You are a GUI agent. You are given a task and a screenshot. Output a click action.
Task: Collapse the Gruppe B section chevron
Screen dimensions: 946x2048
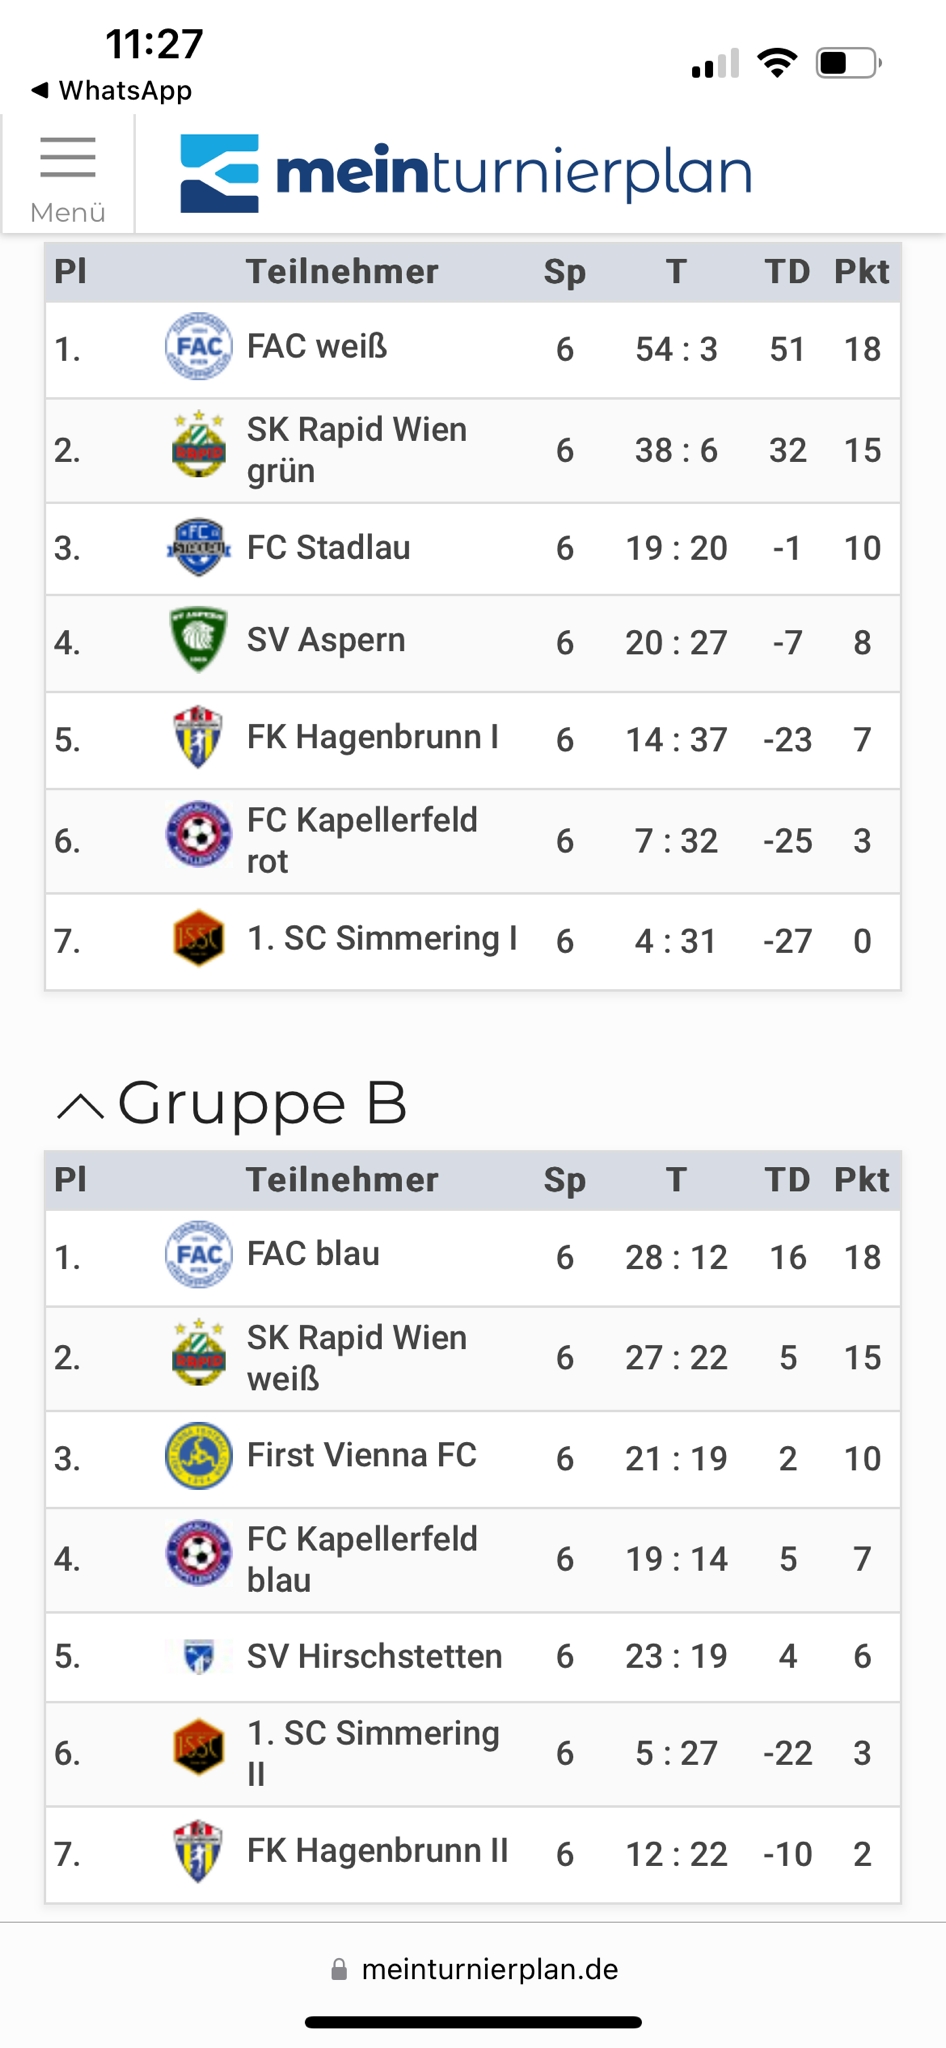(80, 1106)
